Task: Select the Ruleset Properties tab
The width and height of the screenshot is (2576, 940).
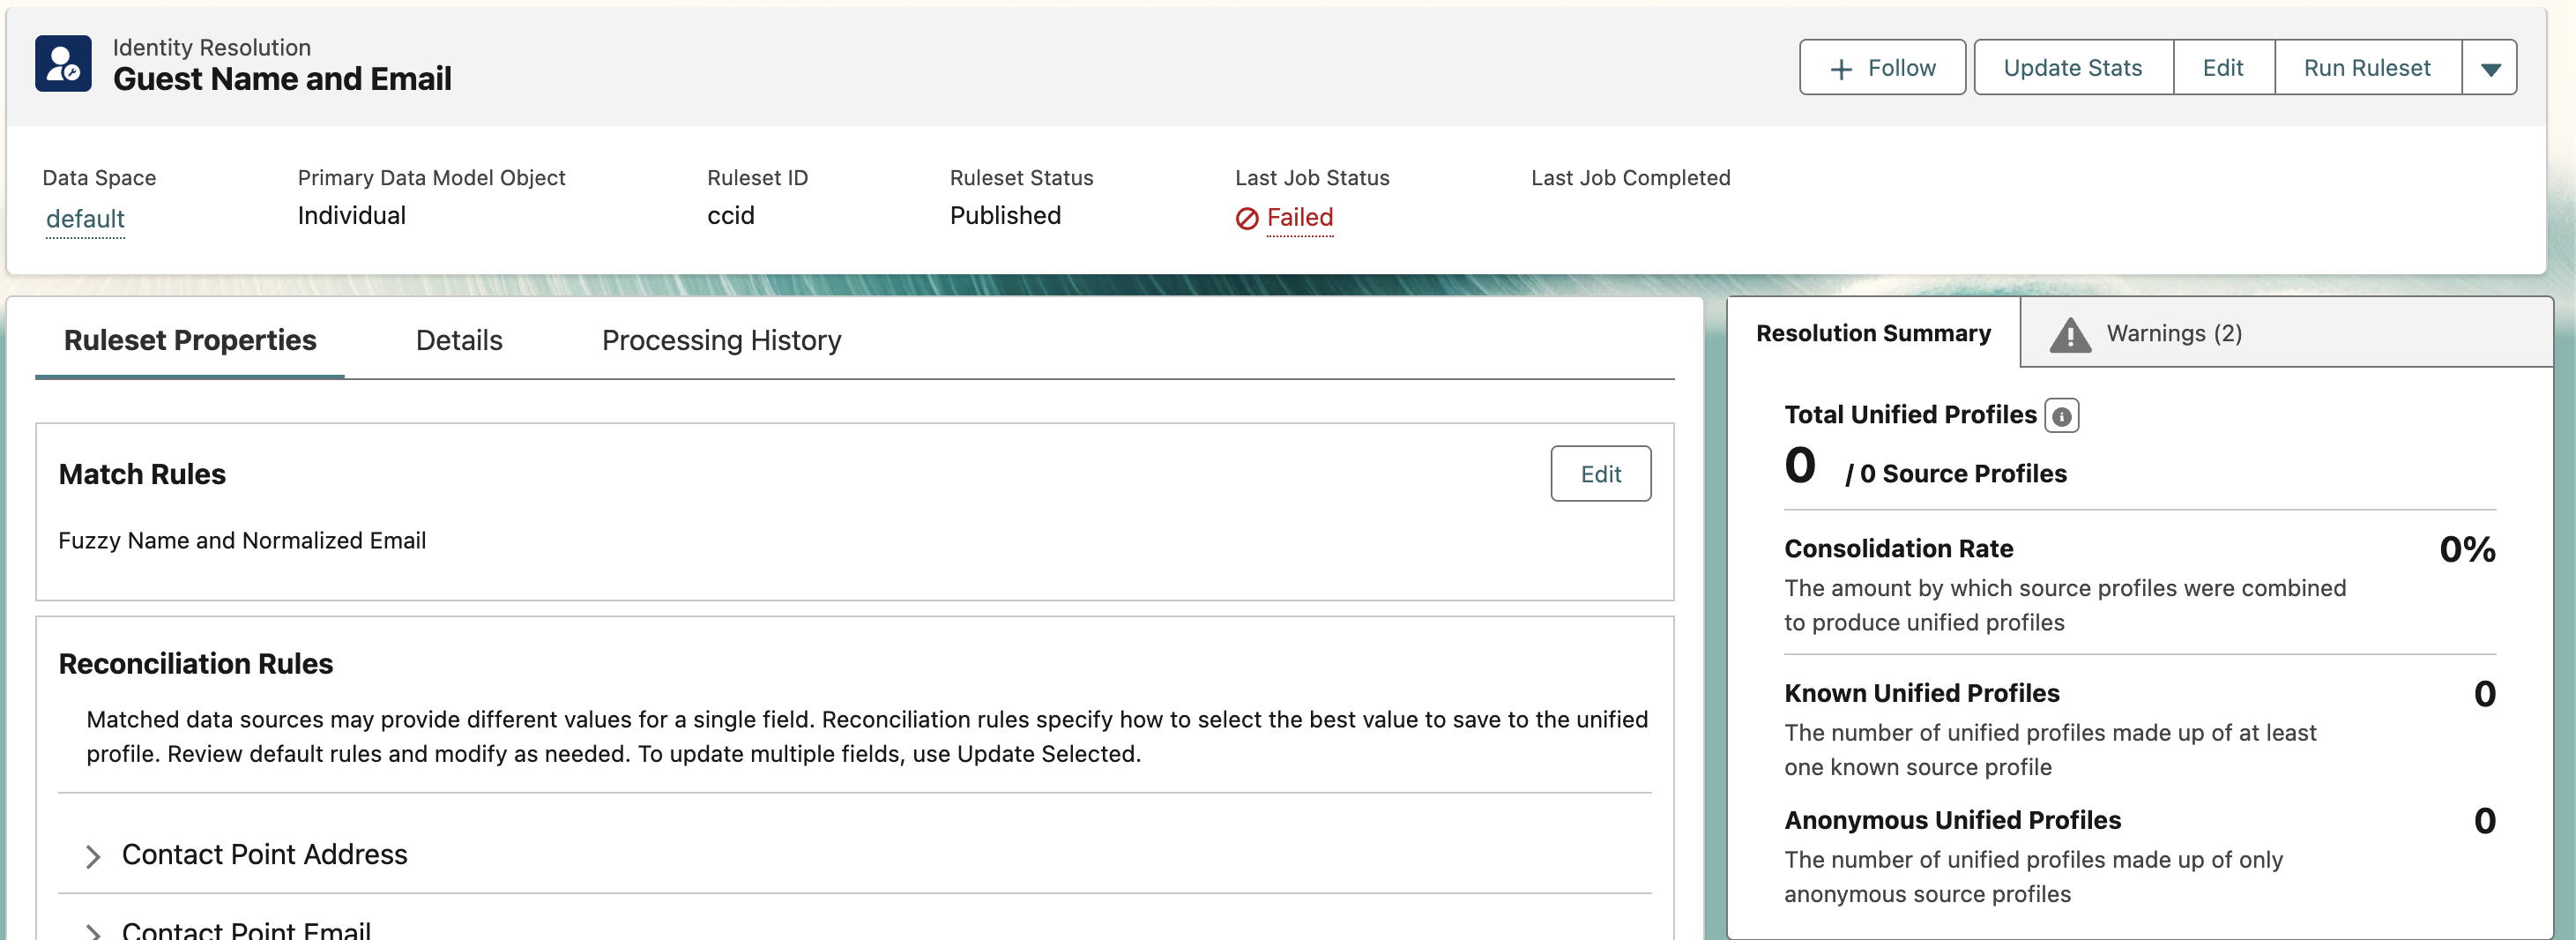Action: tap(190, 340)
